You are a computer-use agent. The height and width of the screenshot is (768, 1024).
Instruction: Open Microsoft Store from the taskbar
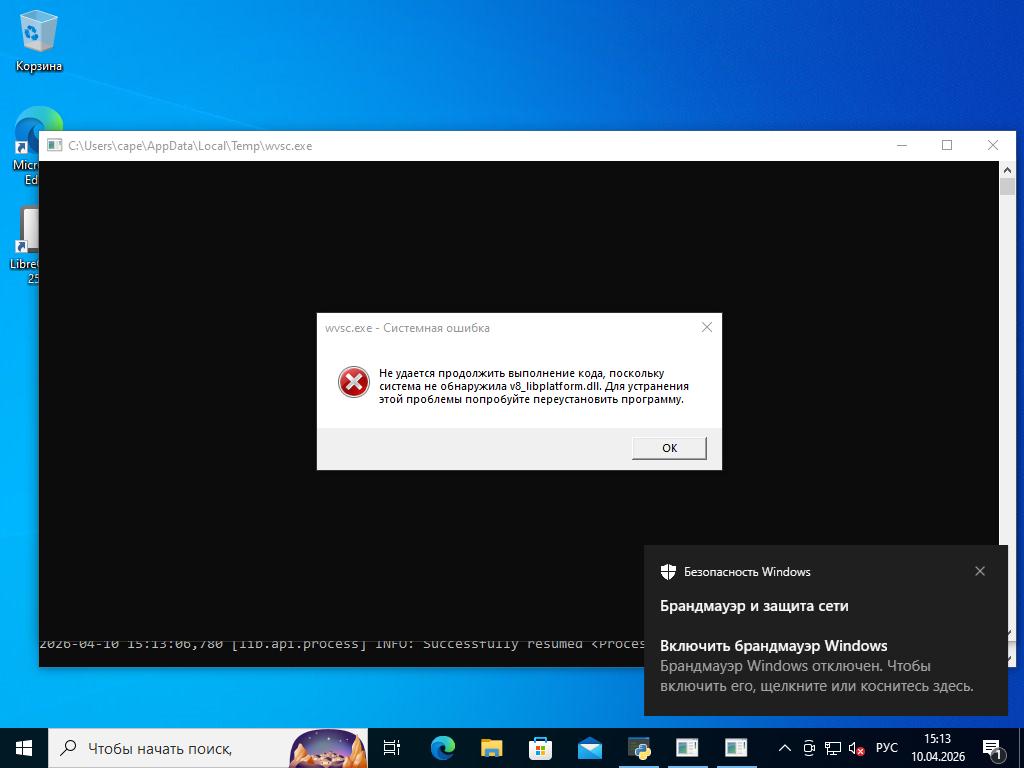click(x=540, y=748)
